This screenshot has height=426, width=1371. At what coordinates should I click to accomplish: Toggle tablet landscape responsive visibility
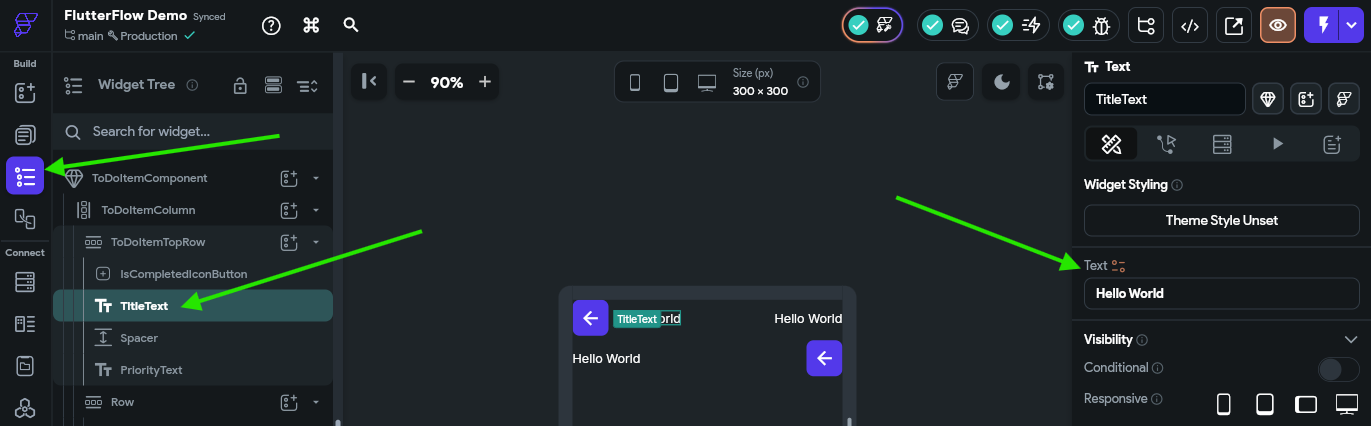point(1306,404)
